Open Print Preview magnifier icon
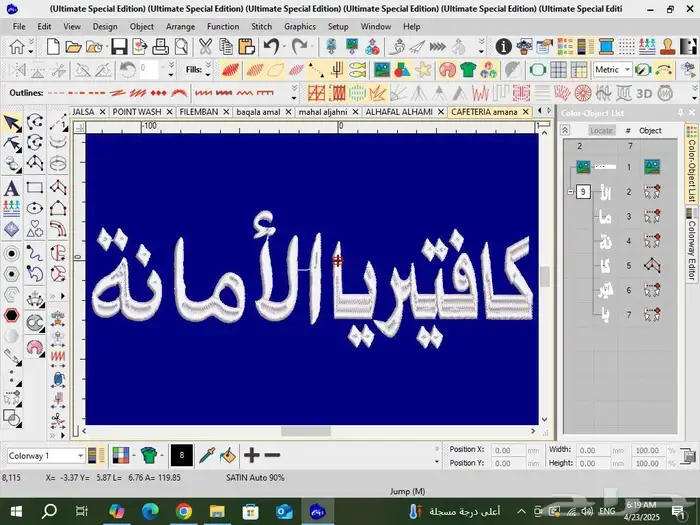The width and height of the screenshot is (700, 525). coord(181,46)
